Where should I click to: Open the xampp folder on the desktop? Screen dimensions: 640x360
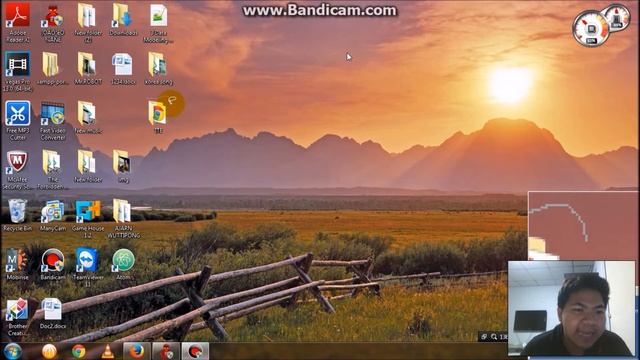click(52, 68)
